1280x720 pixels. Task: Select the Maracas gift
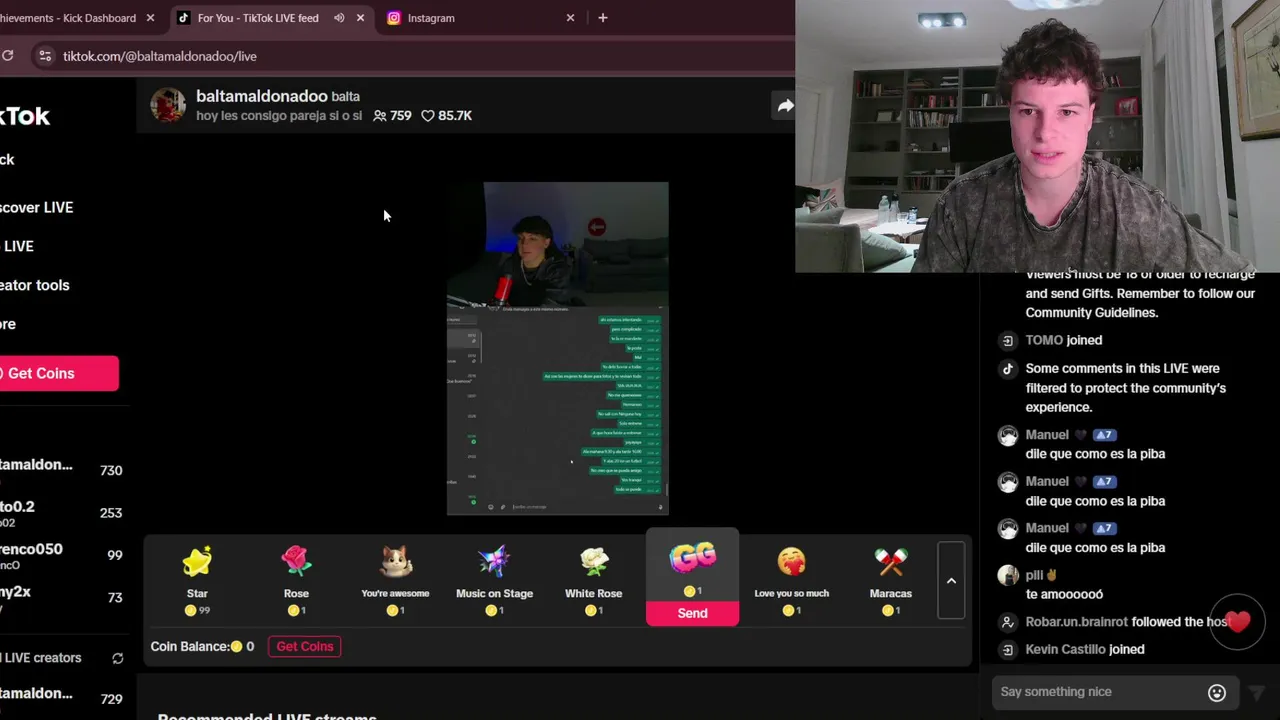click(890, 580)
